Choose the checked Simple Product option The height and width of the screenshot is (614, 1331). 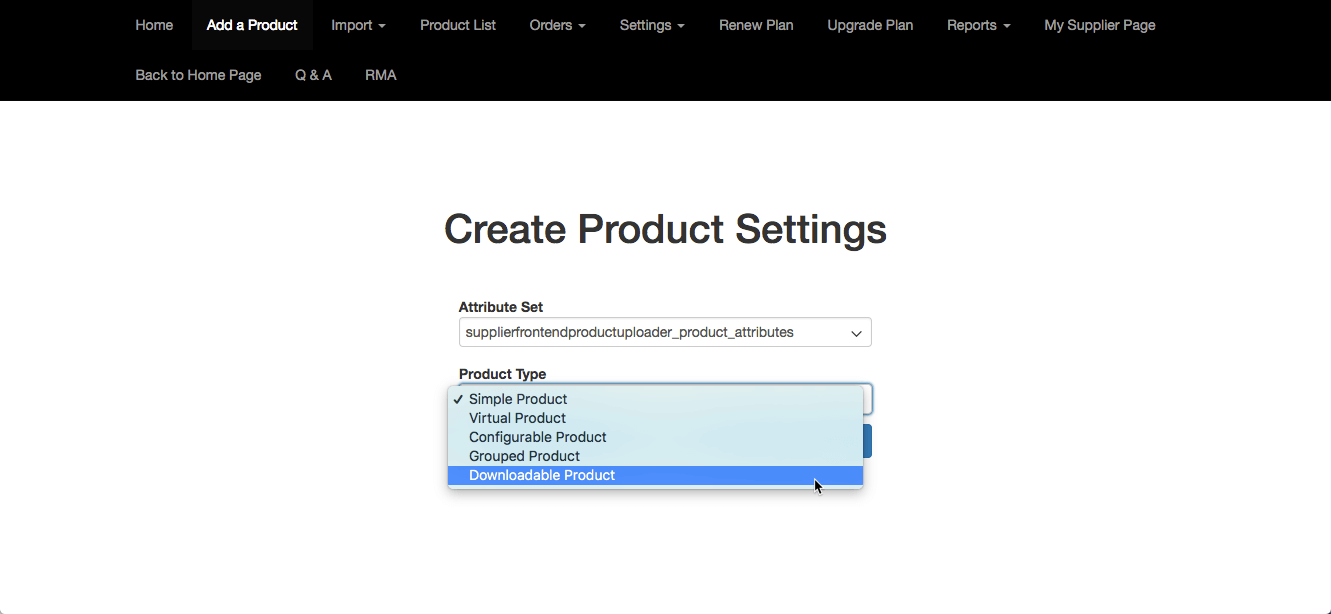pos(517,399)
